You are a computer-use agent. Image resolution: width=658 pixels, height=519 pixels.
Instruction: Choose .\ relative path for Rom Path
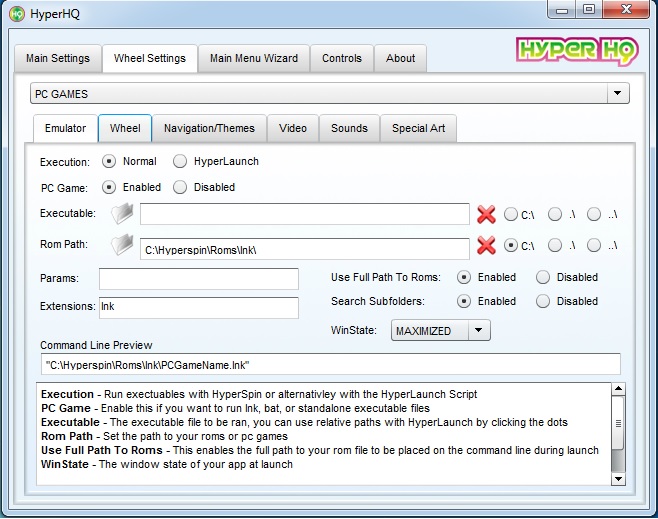pos(555,245)
